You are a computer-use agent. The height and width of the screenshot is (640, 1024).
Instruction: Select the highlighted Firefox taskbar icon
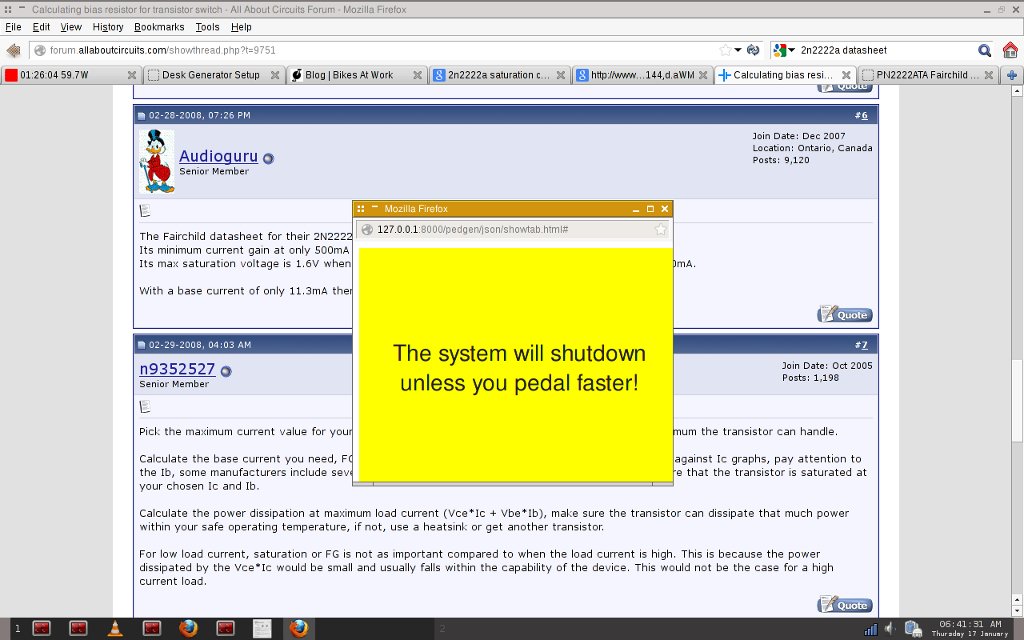[299, 628]
